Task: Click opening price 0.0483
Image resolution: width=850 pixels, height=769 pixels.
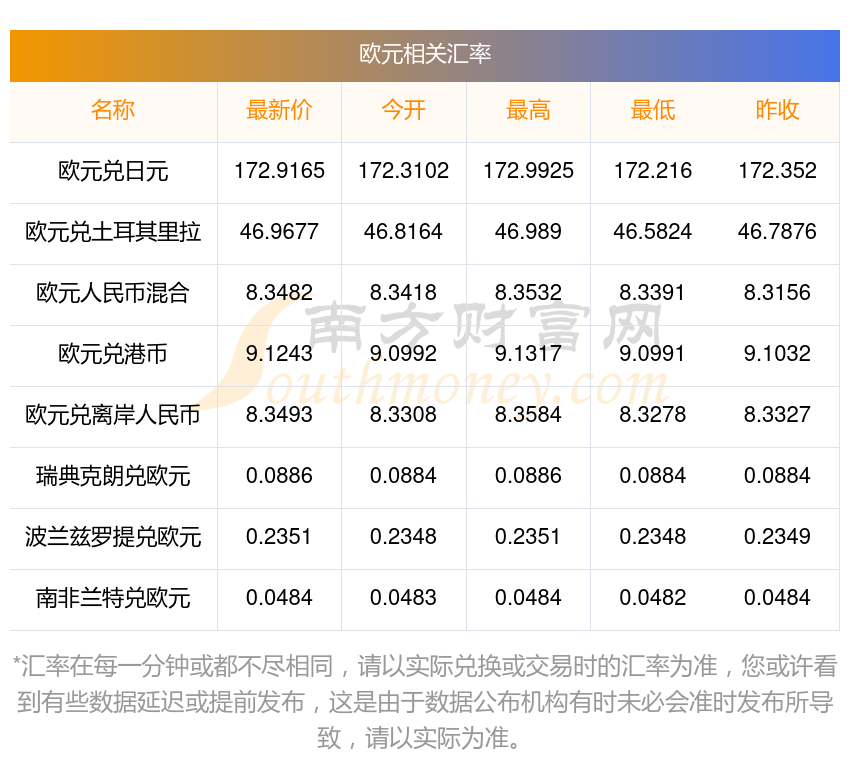Action: point(403,598)
